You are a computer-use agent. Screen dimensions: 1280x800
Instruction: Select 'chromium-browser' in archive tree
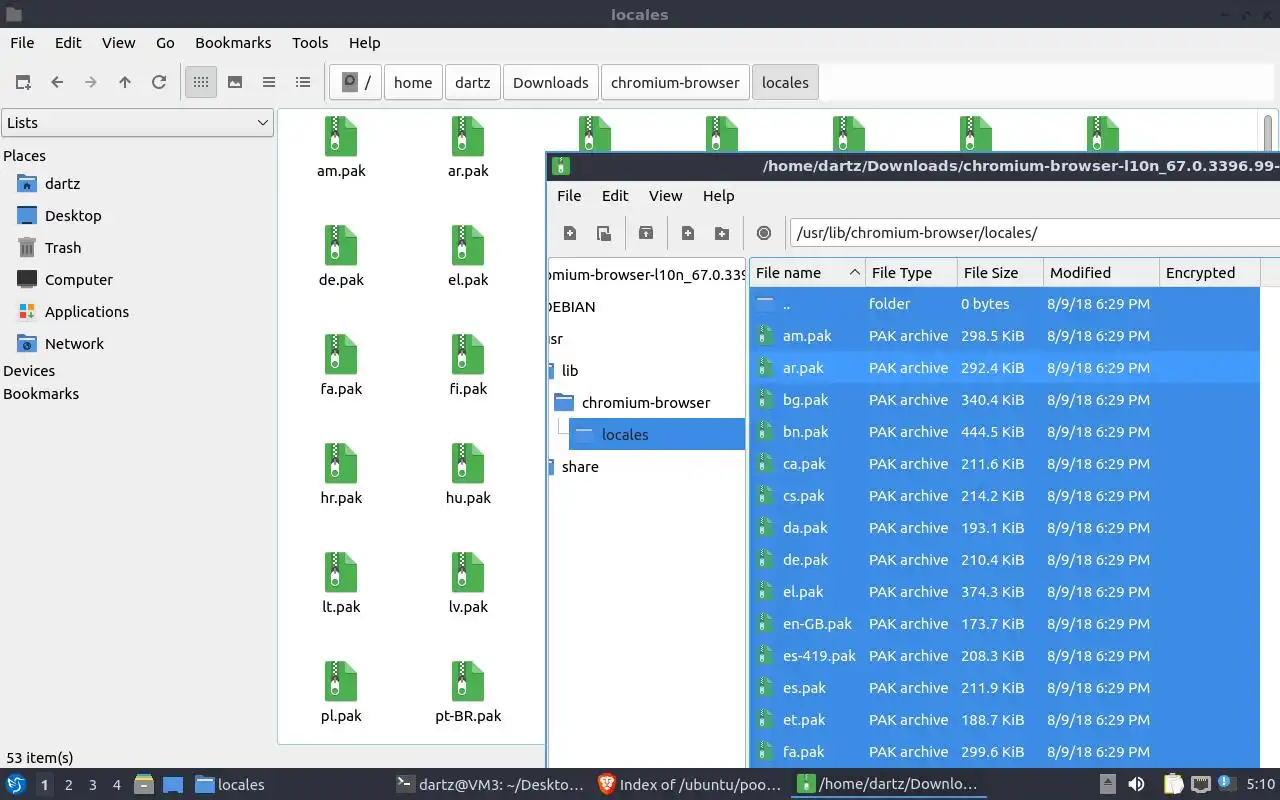(646, 403)
